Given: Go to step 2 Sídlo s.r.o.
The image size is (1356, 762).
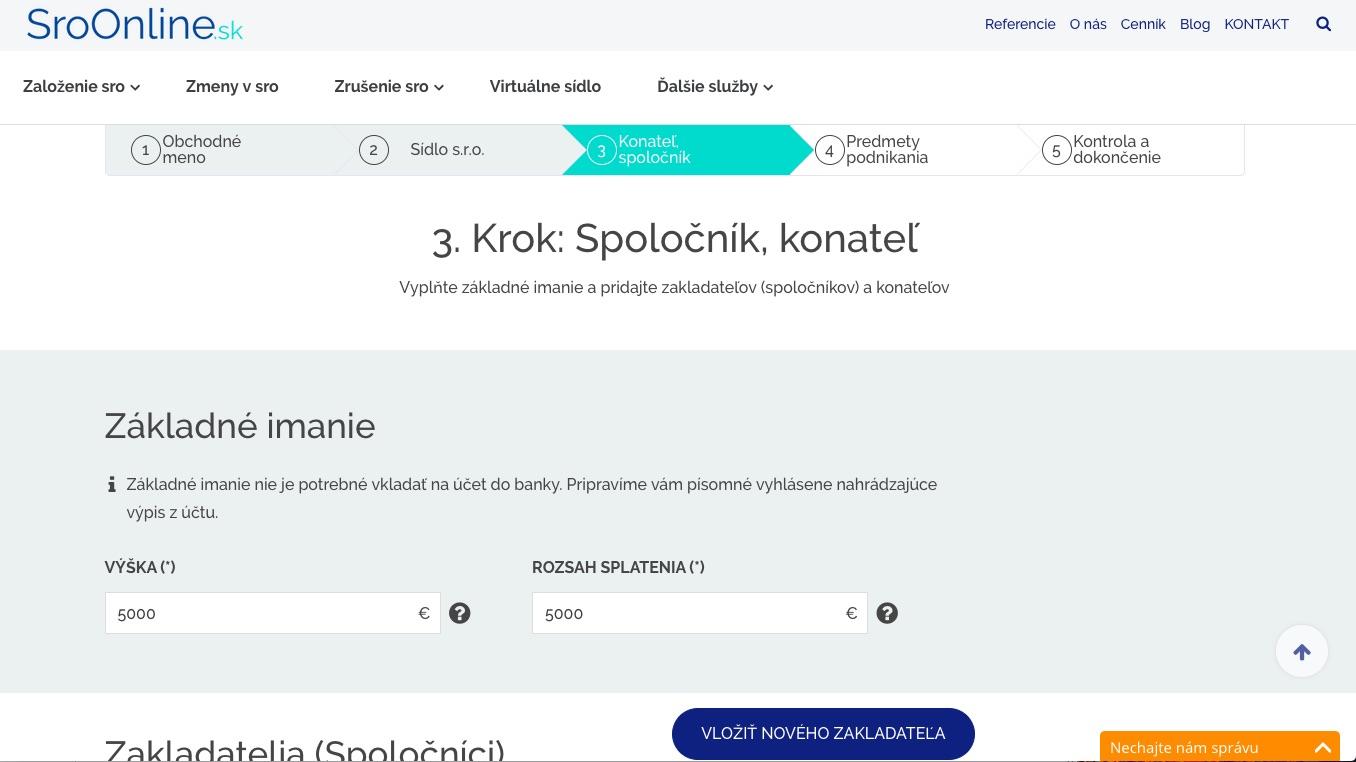Looking at the screenshot, I should pyautogui.click(x=446, y=150).
